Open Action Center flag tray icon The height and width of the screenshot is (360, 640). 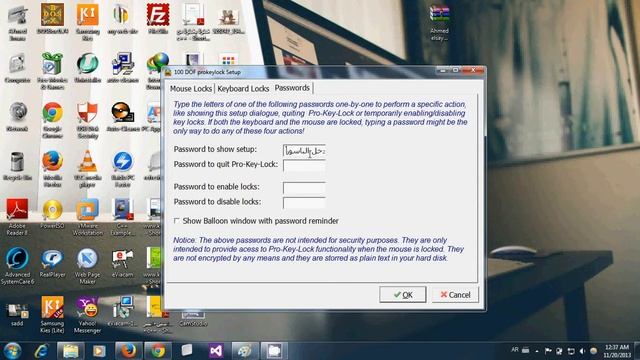pyautogui.click(x=548, y=351)
